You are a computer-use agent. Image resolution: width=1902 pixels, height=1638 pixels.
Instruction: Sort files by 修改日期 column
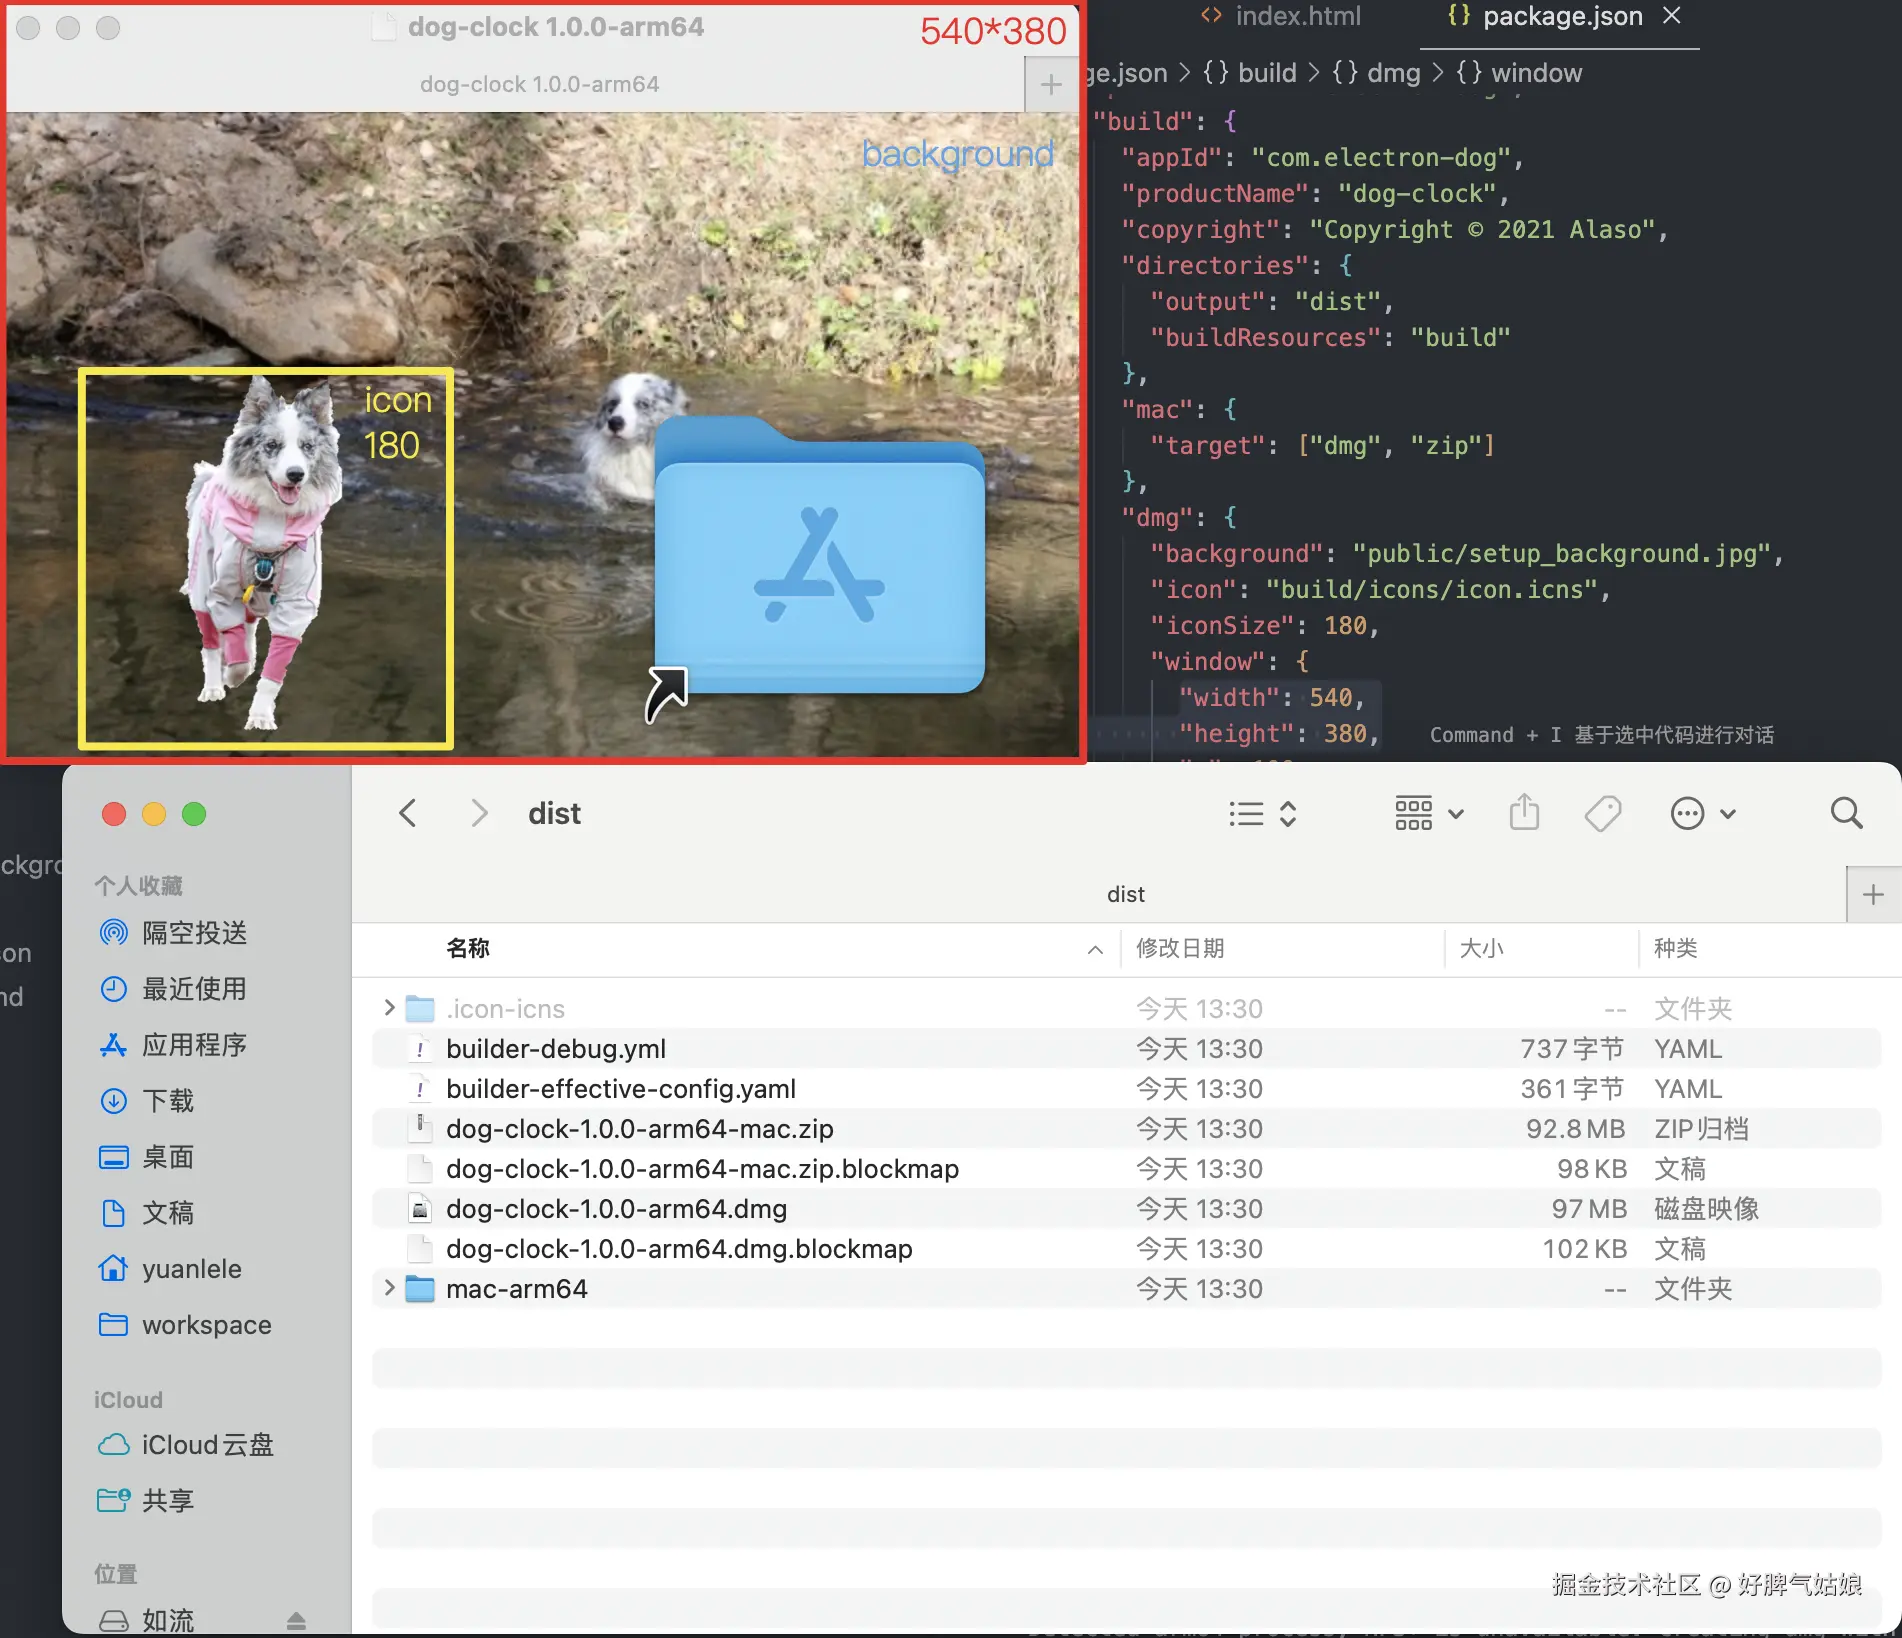1180,948
